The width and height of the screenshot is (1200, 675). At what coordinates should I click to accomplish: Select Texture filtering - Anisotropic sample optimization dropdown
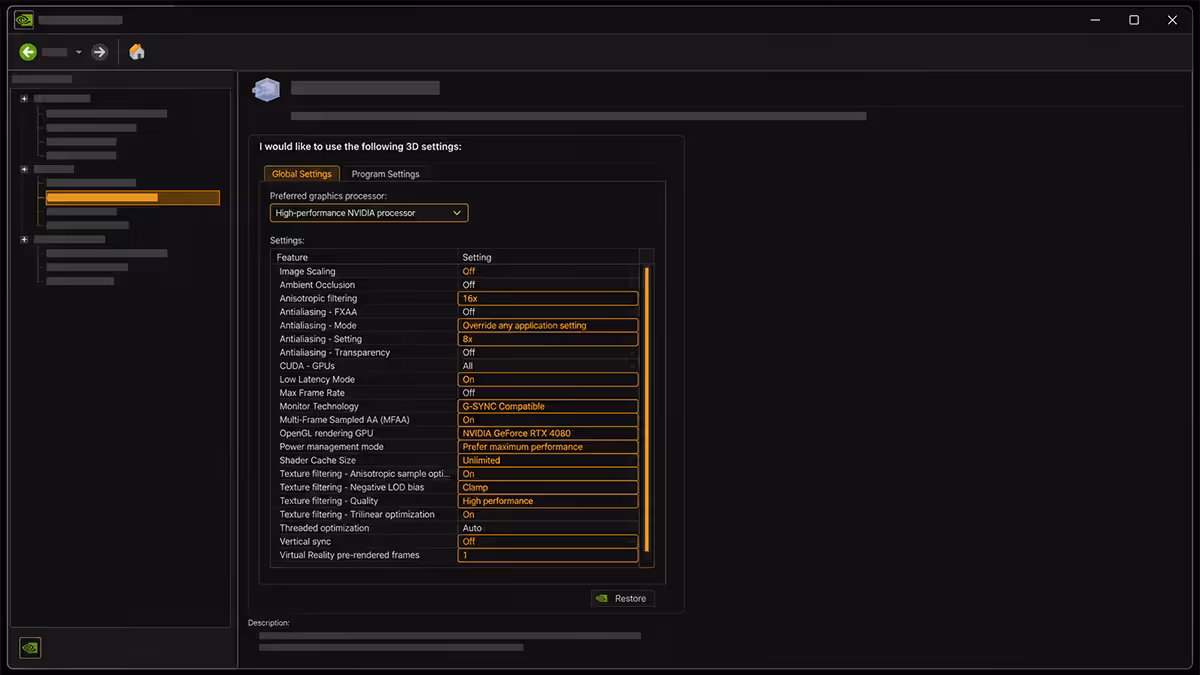(x=548, y=474)
